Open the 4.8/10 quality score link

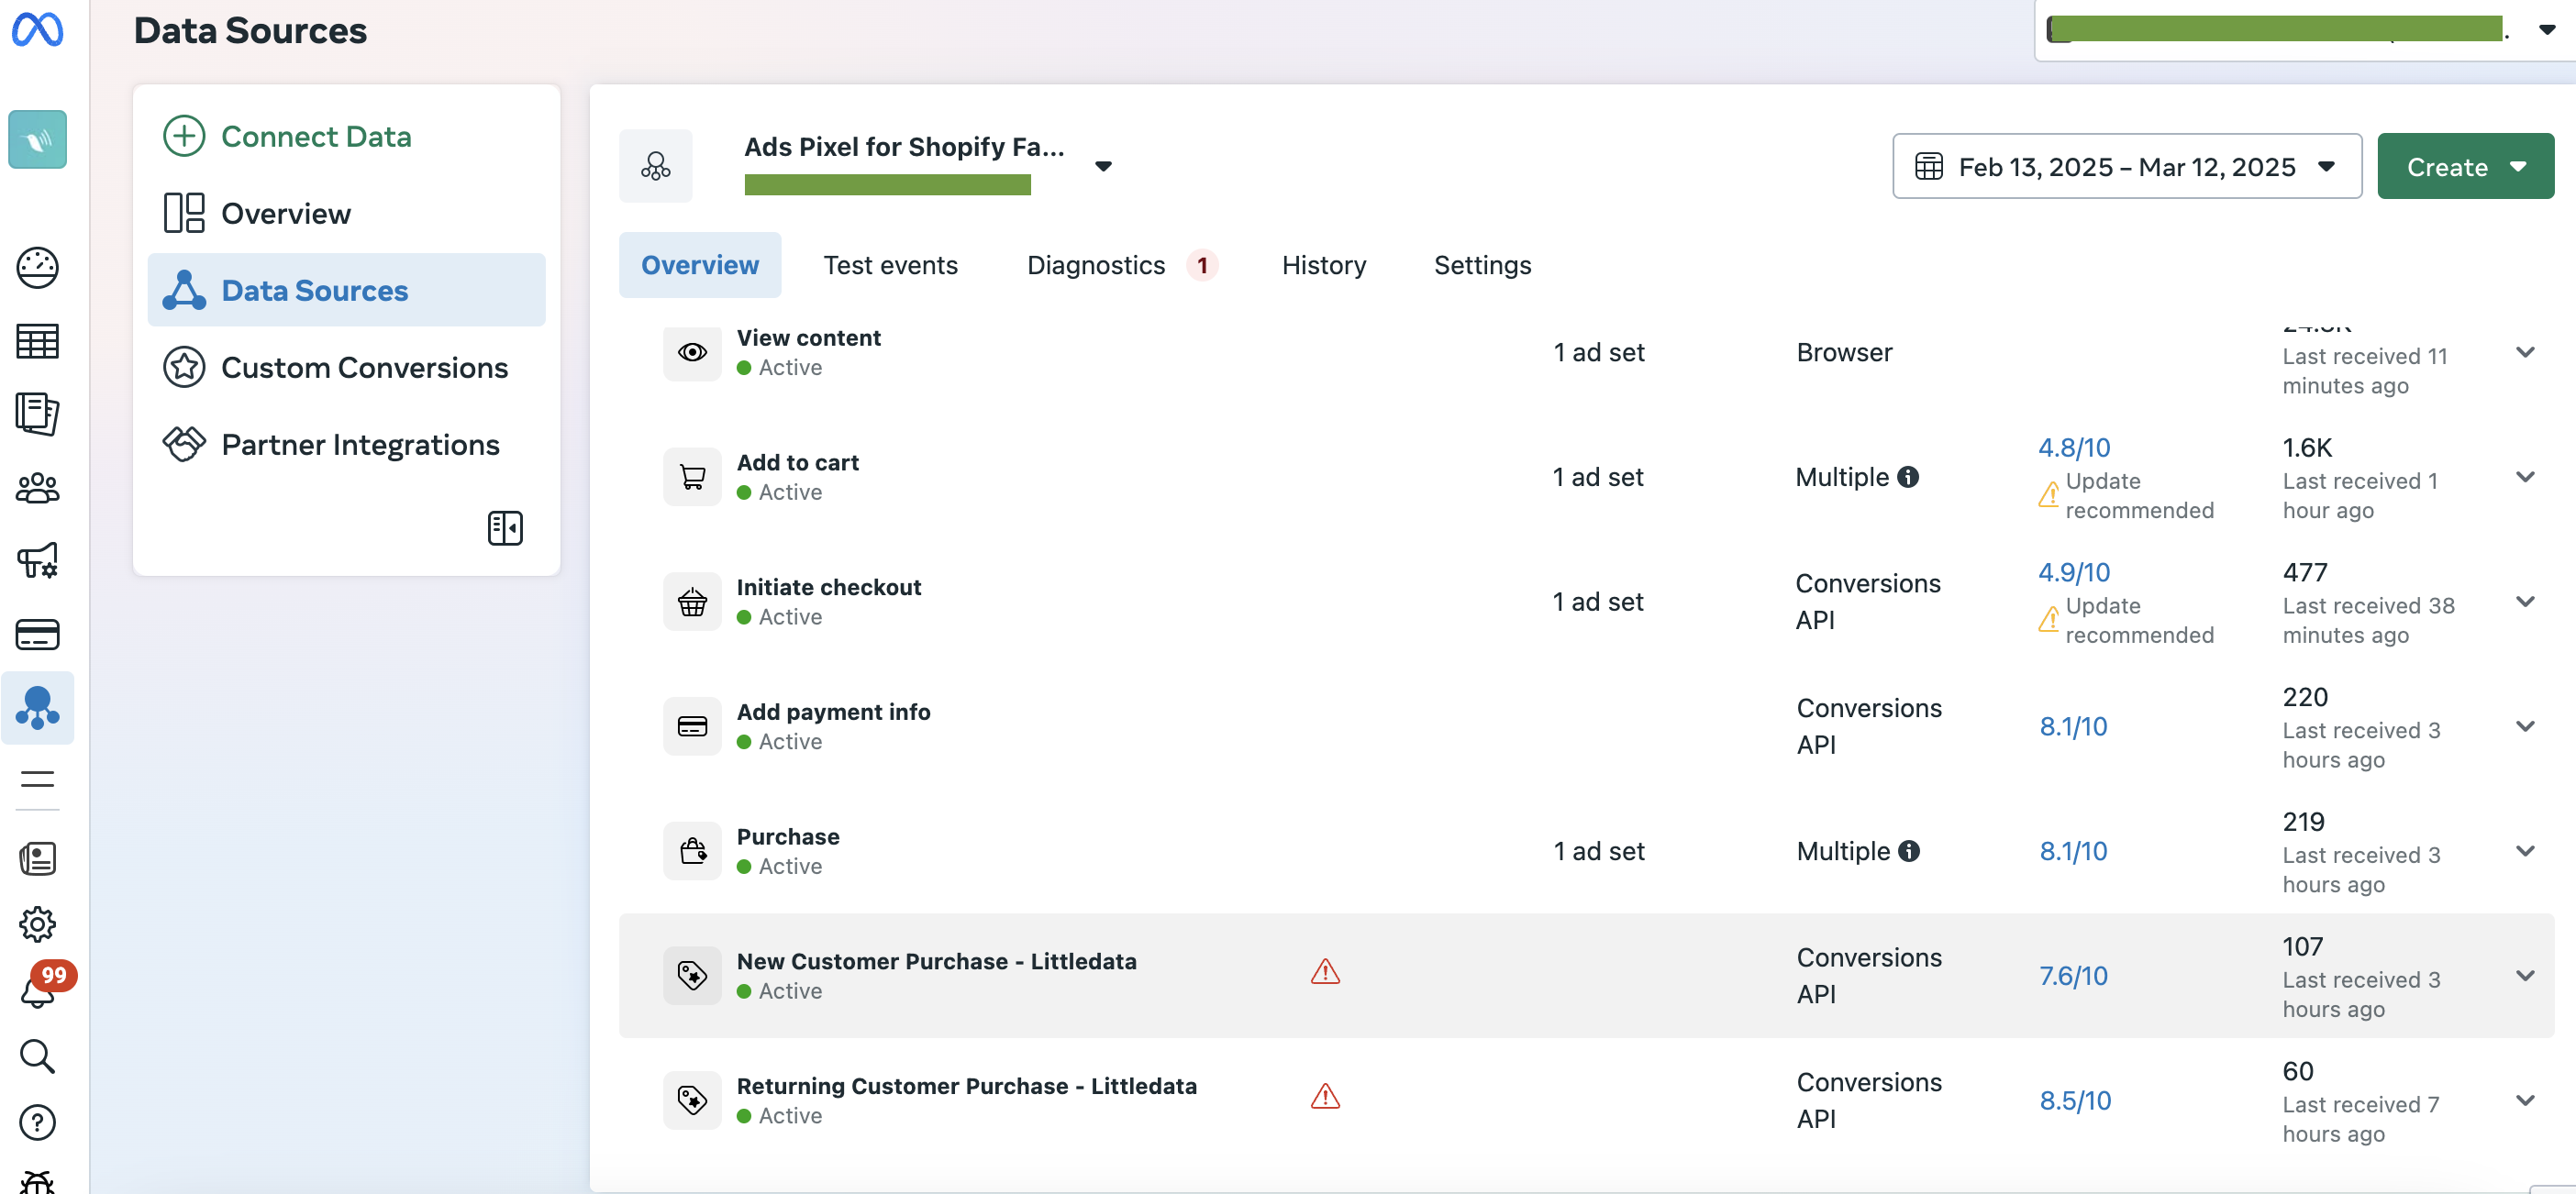[x=2074, y=448]
